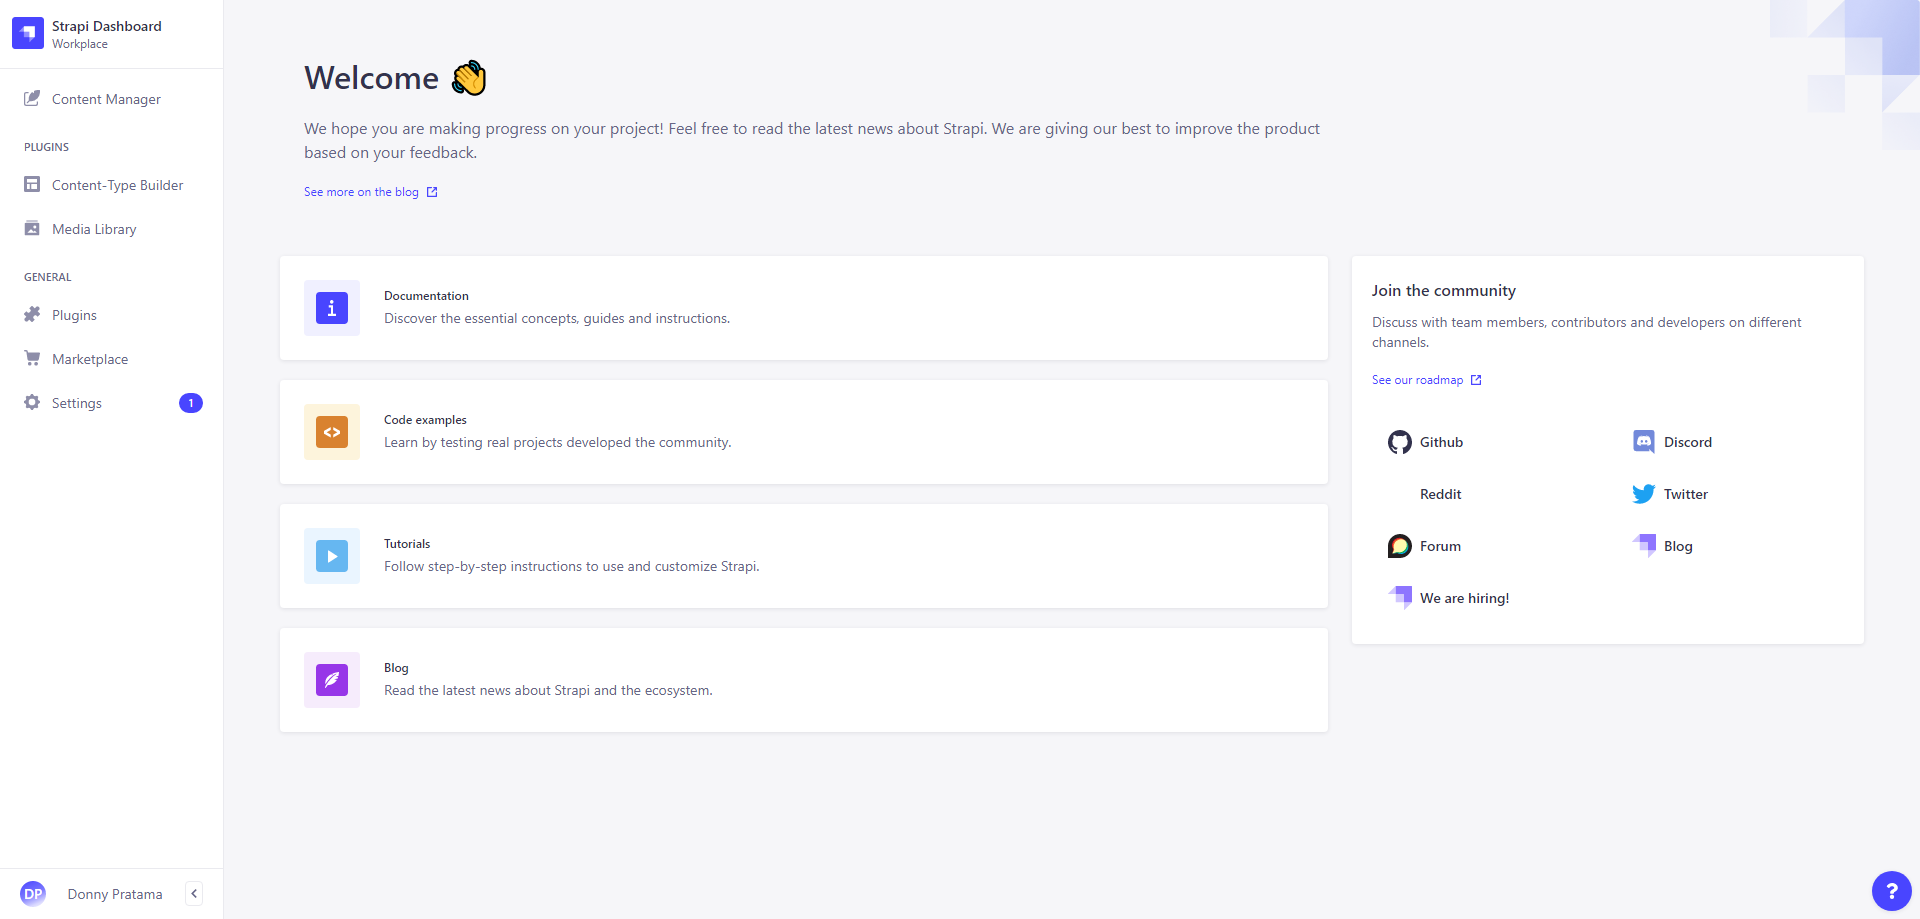Open the Documentation card
The height and width of the screenshot is (919, 1920).
pos(803,308)
